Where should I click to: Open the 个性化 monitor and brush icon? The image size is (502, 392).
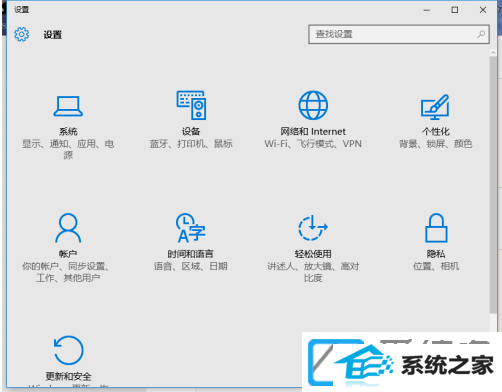(435, 107)
